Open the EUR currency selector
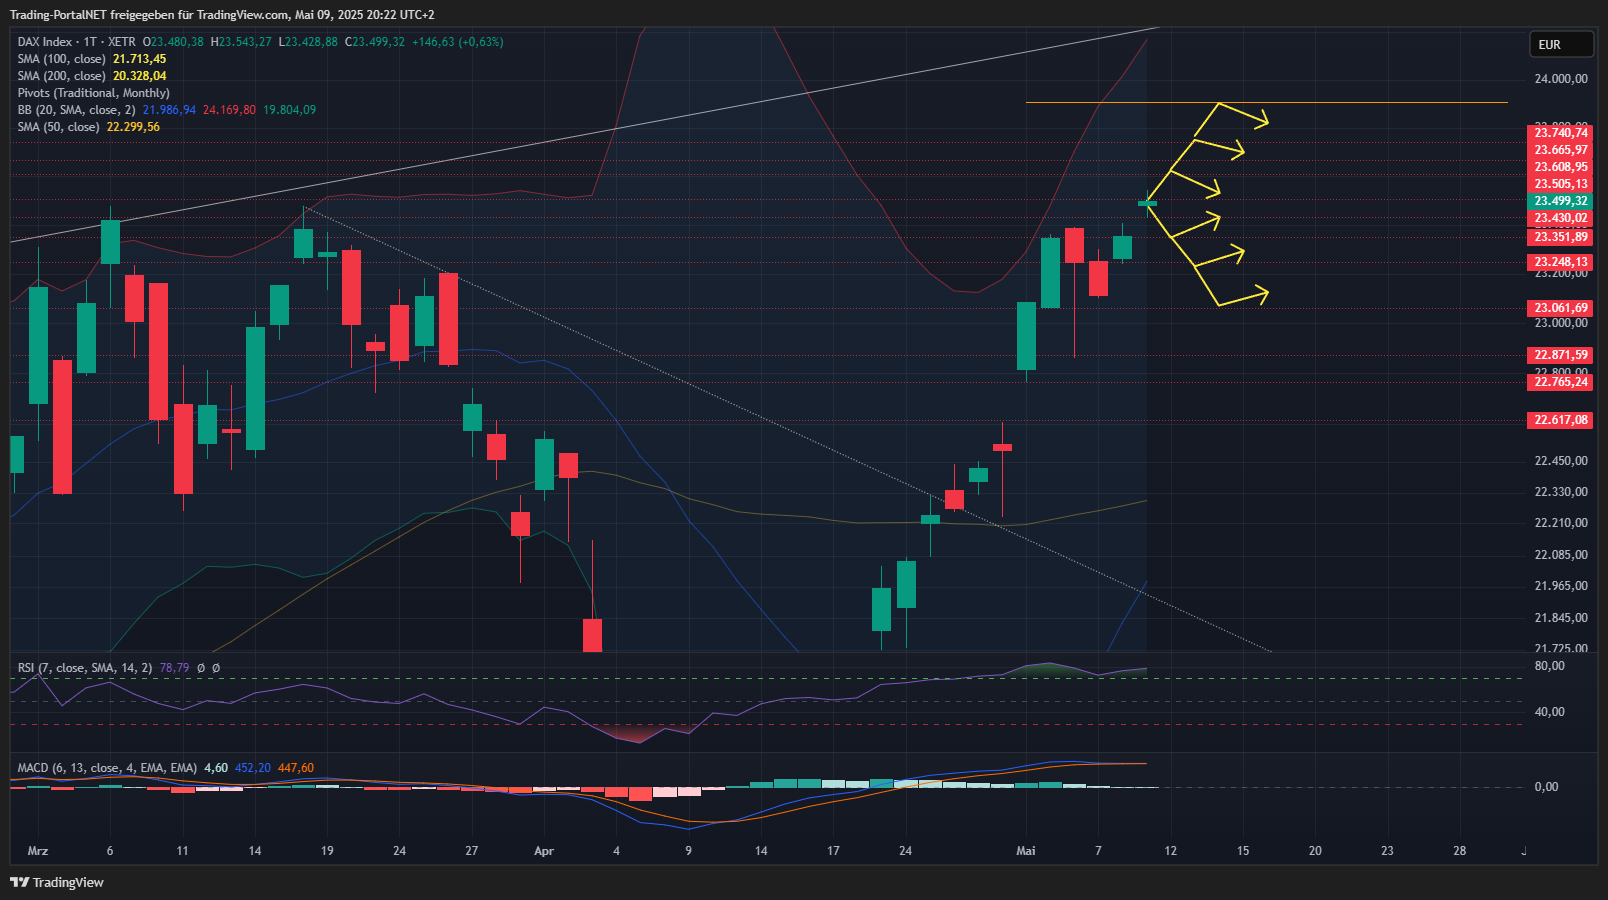1608x900 pixels. point(1561,44)
